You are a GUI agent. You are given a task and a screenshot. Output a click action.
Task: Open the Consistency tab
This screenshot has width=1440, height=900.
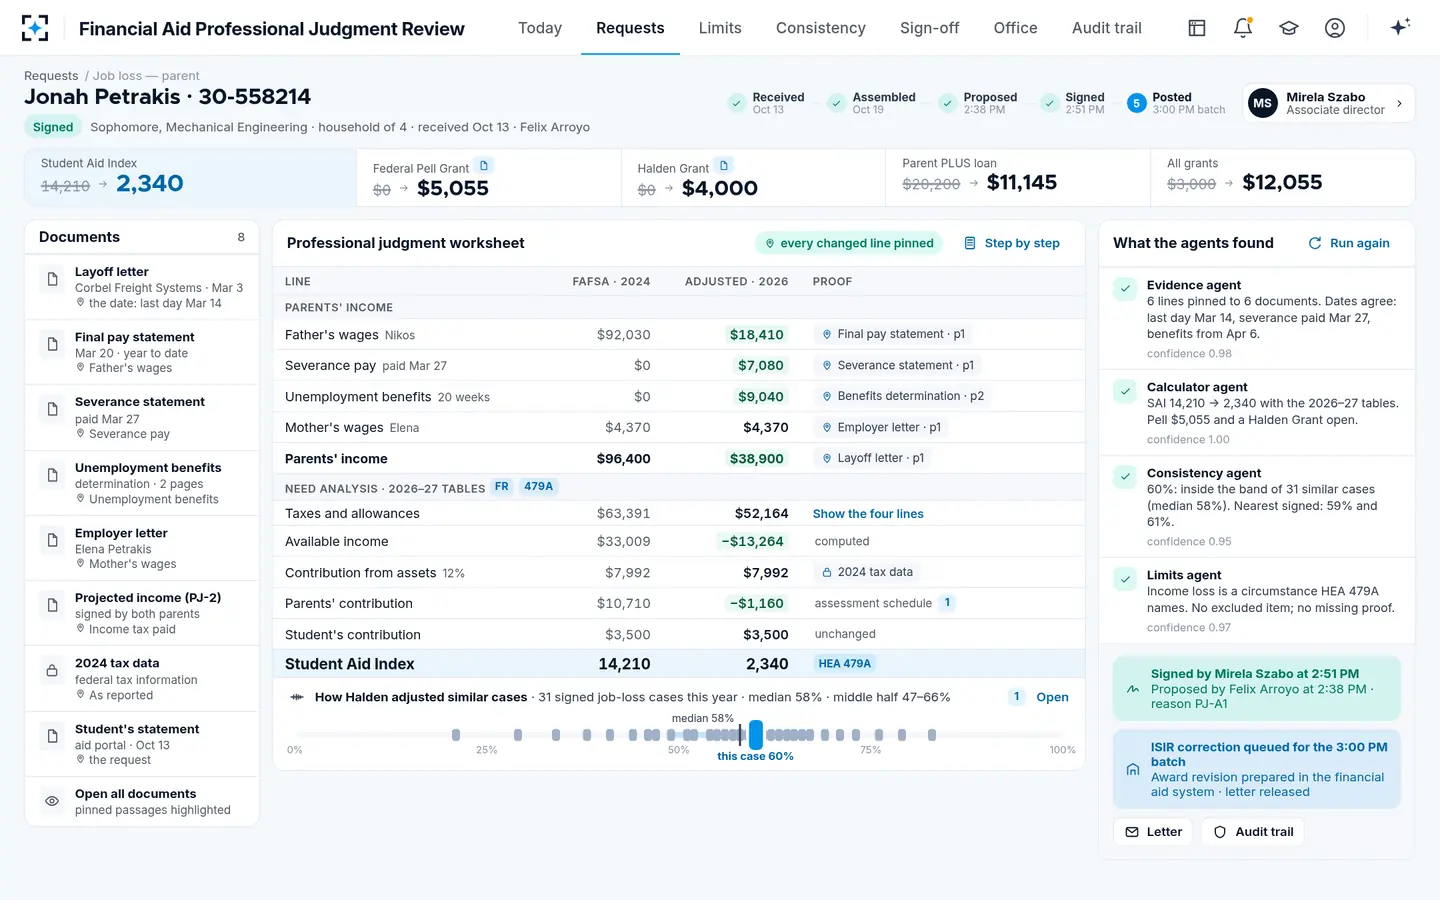tap(821, 28)
